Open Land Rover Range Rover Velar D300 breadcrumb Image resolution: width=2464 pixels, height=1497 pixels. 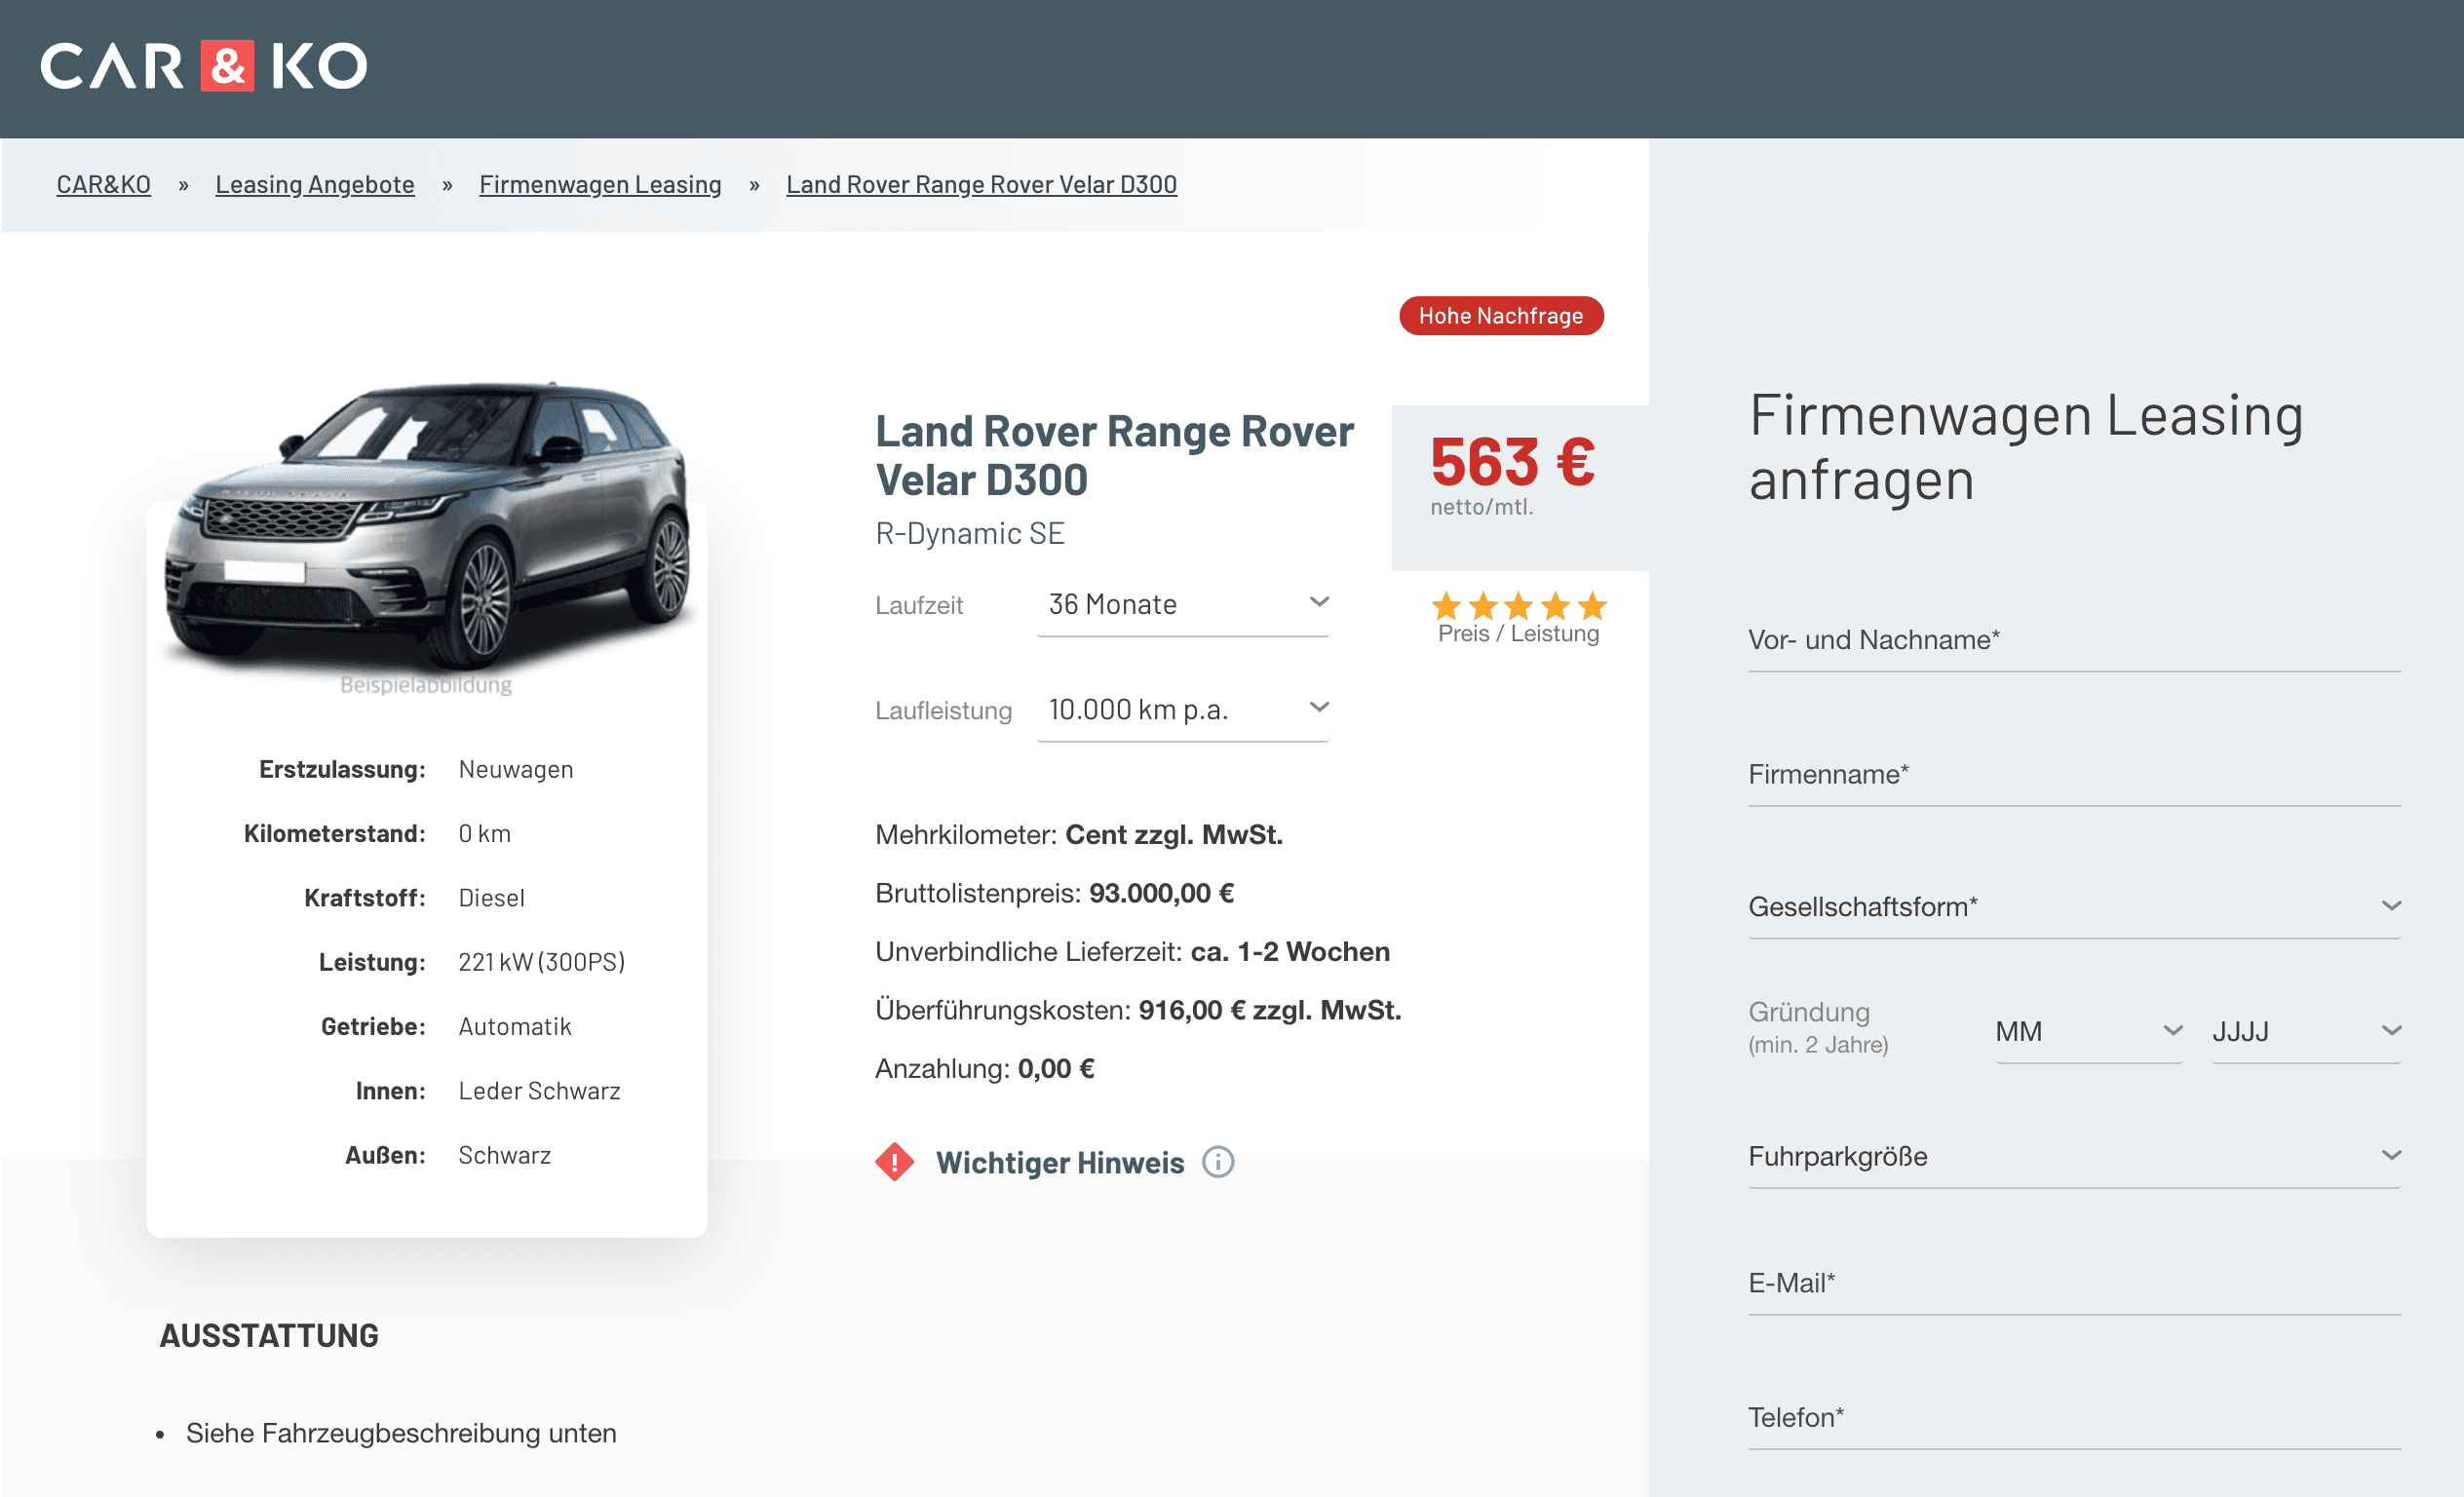click(x=981, y=184)
